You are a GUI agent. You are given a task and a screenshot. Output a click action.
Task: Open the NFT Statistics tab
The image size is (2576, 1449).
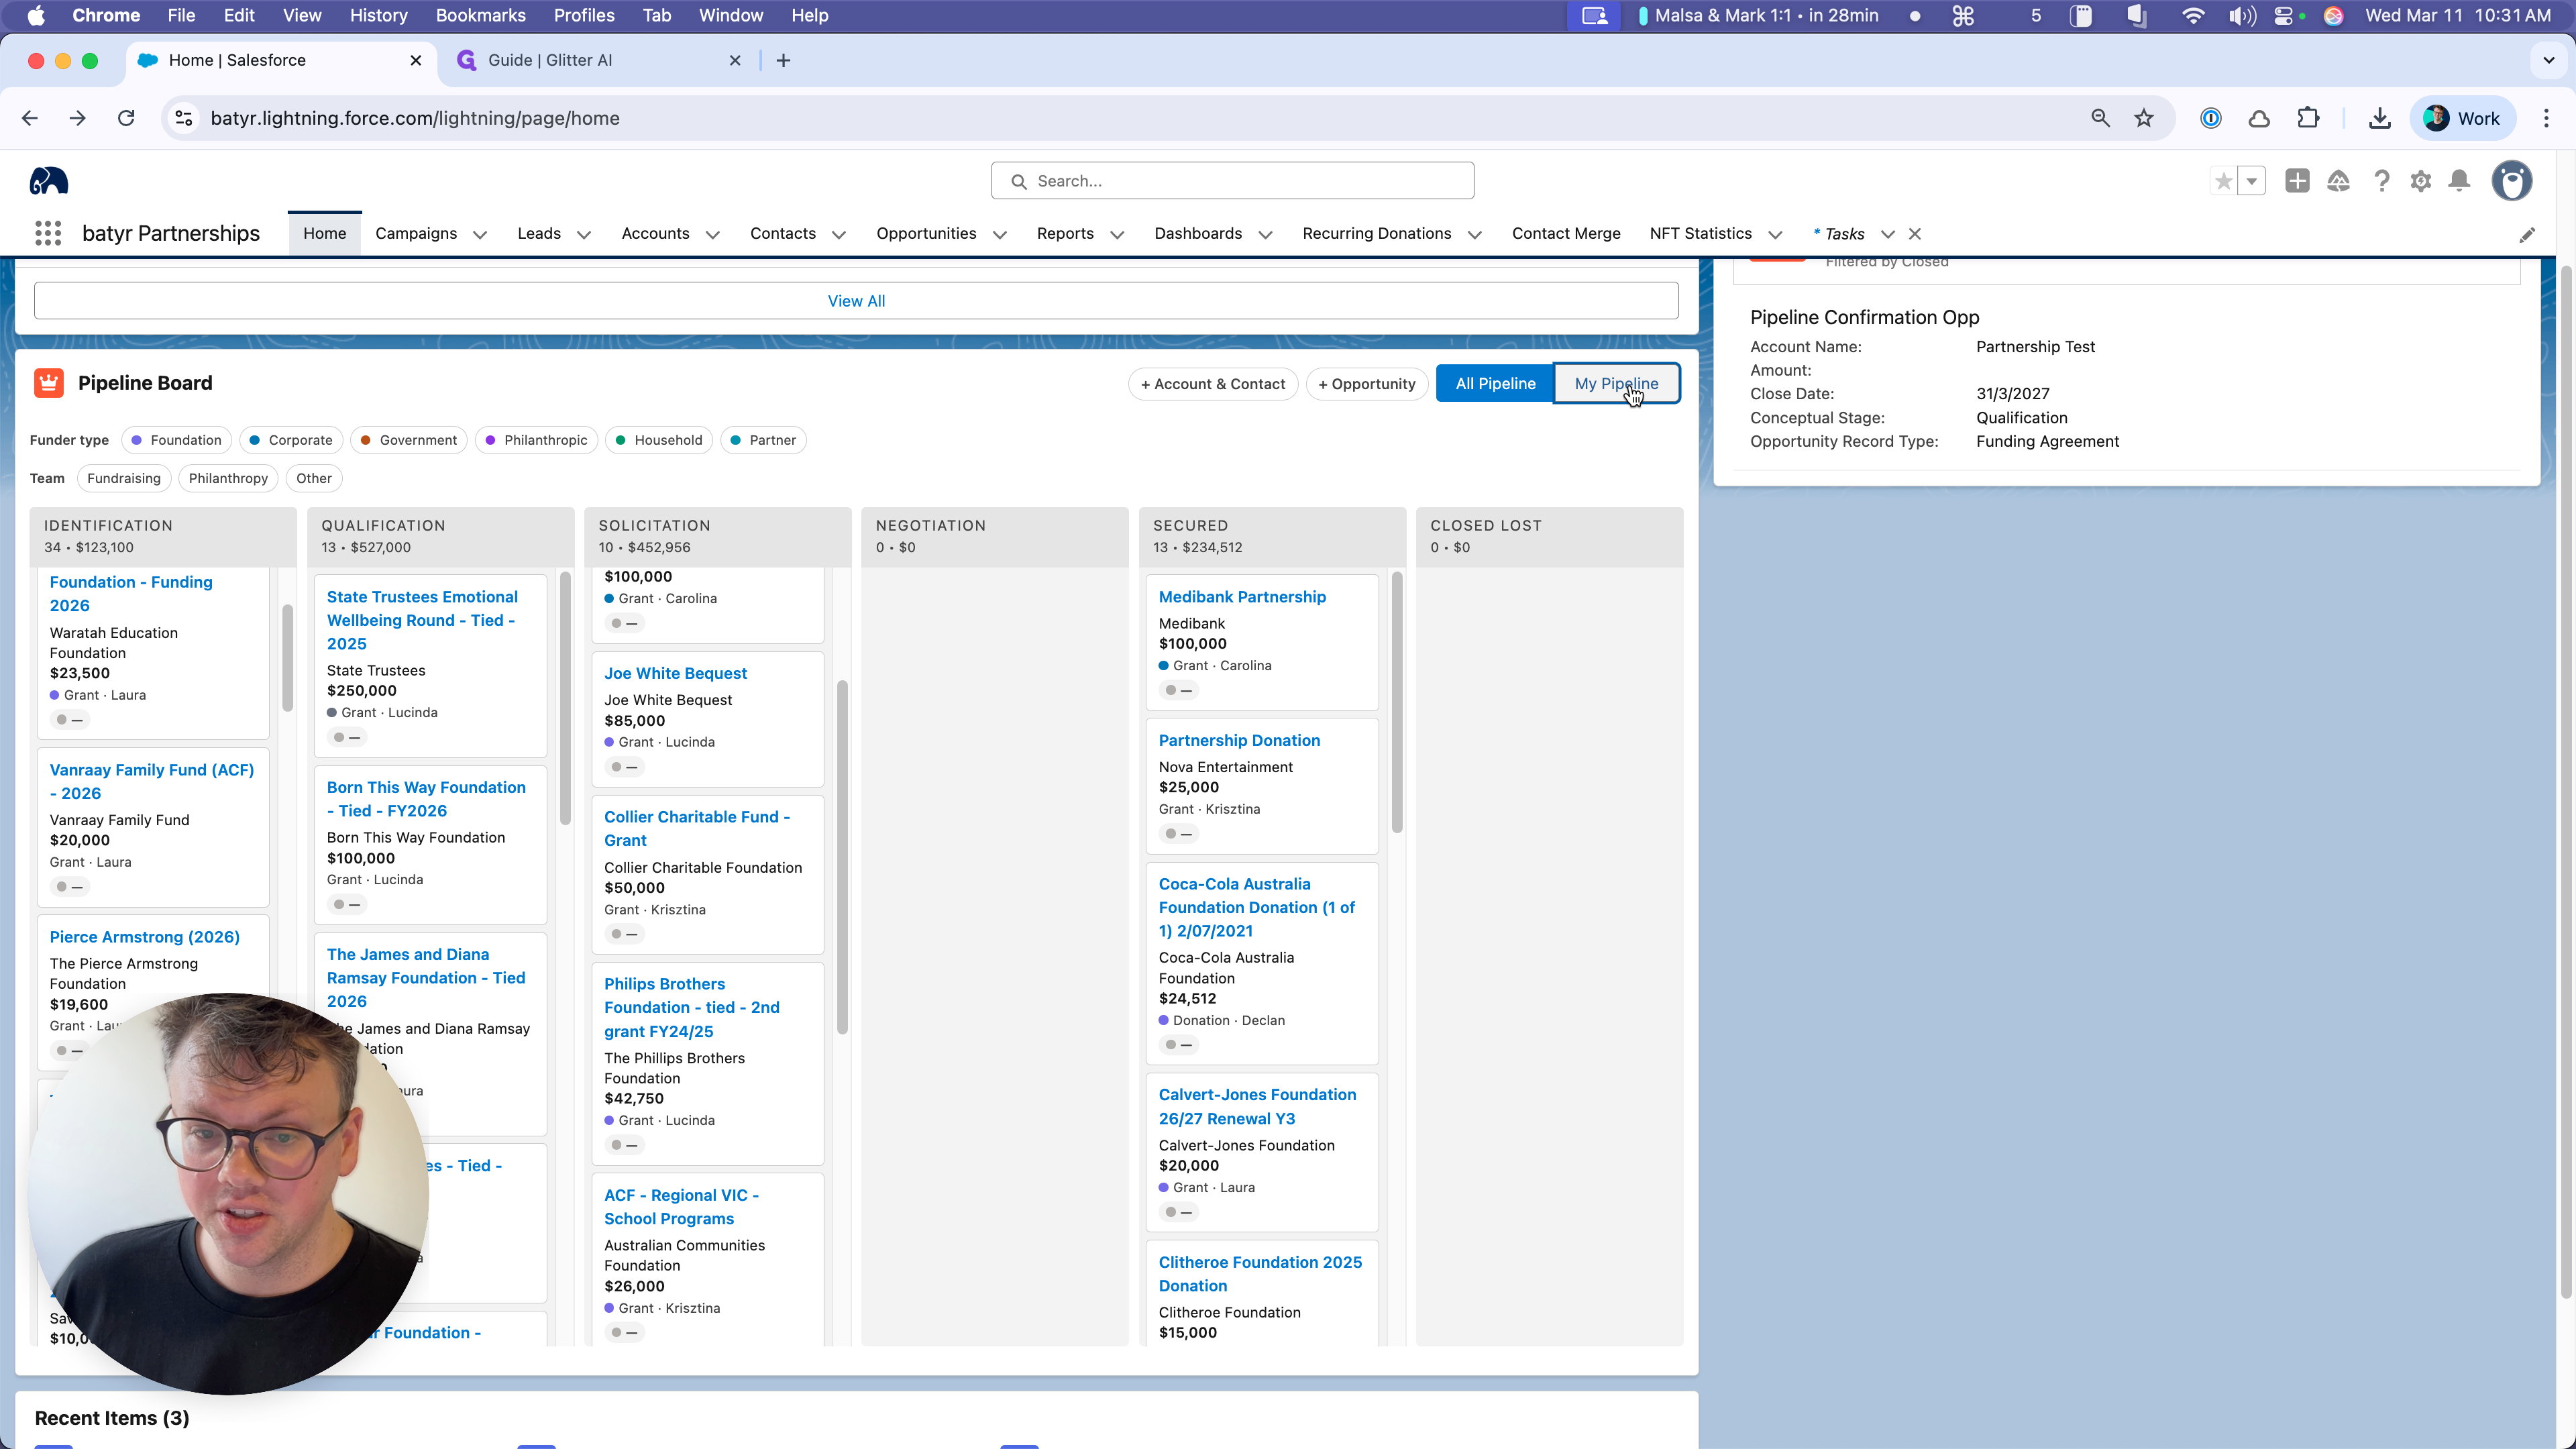tap(1701, 234)
